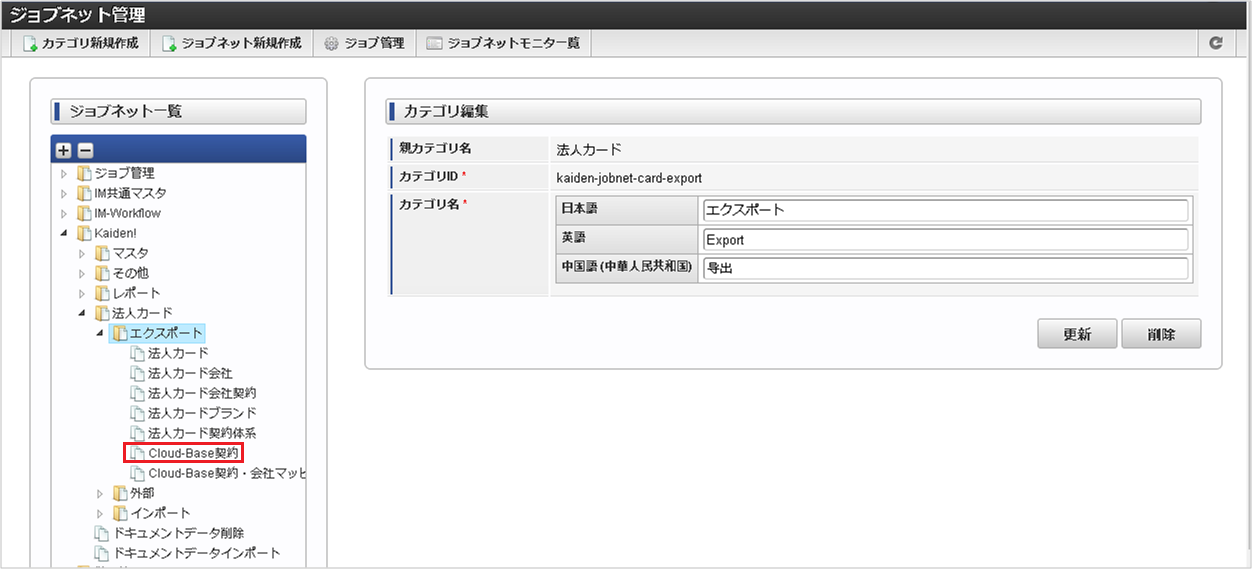
Task: Expand the レポート folder arrow
Action: coord(83,293)
